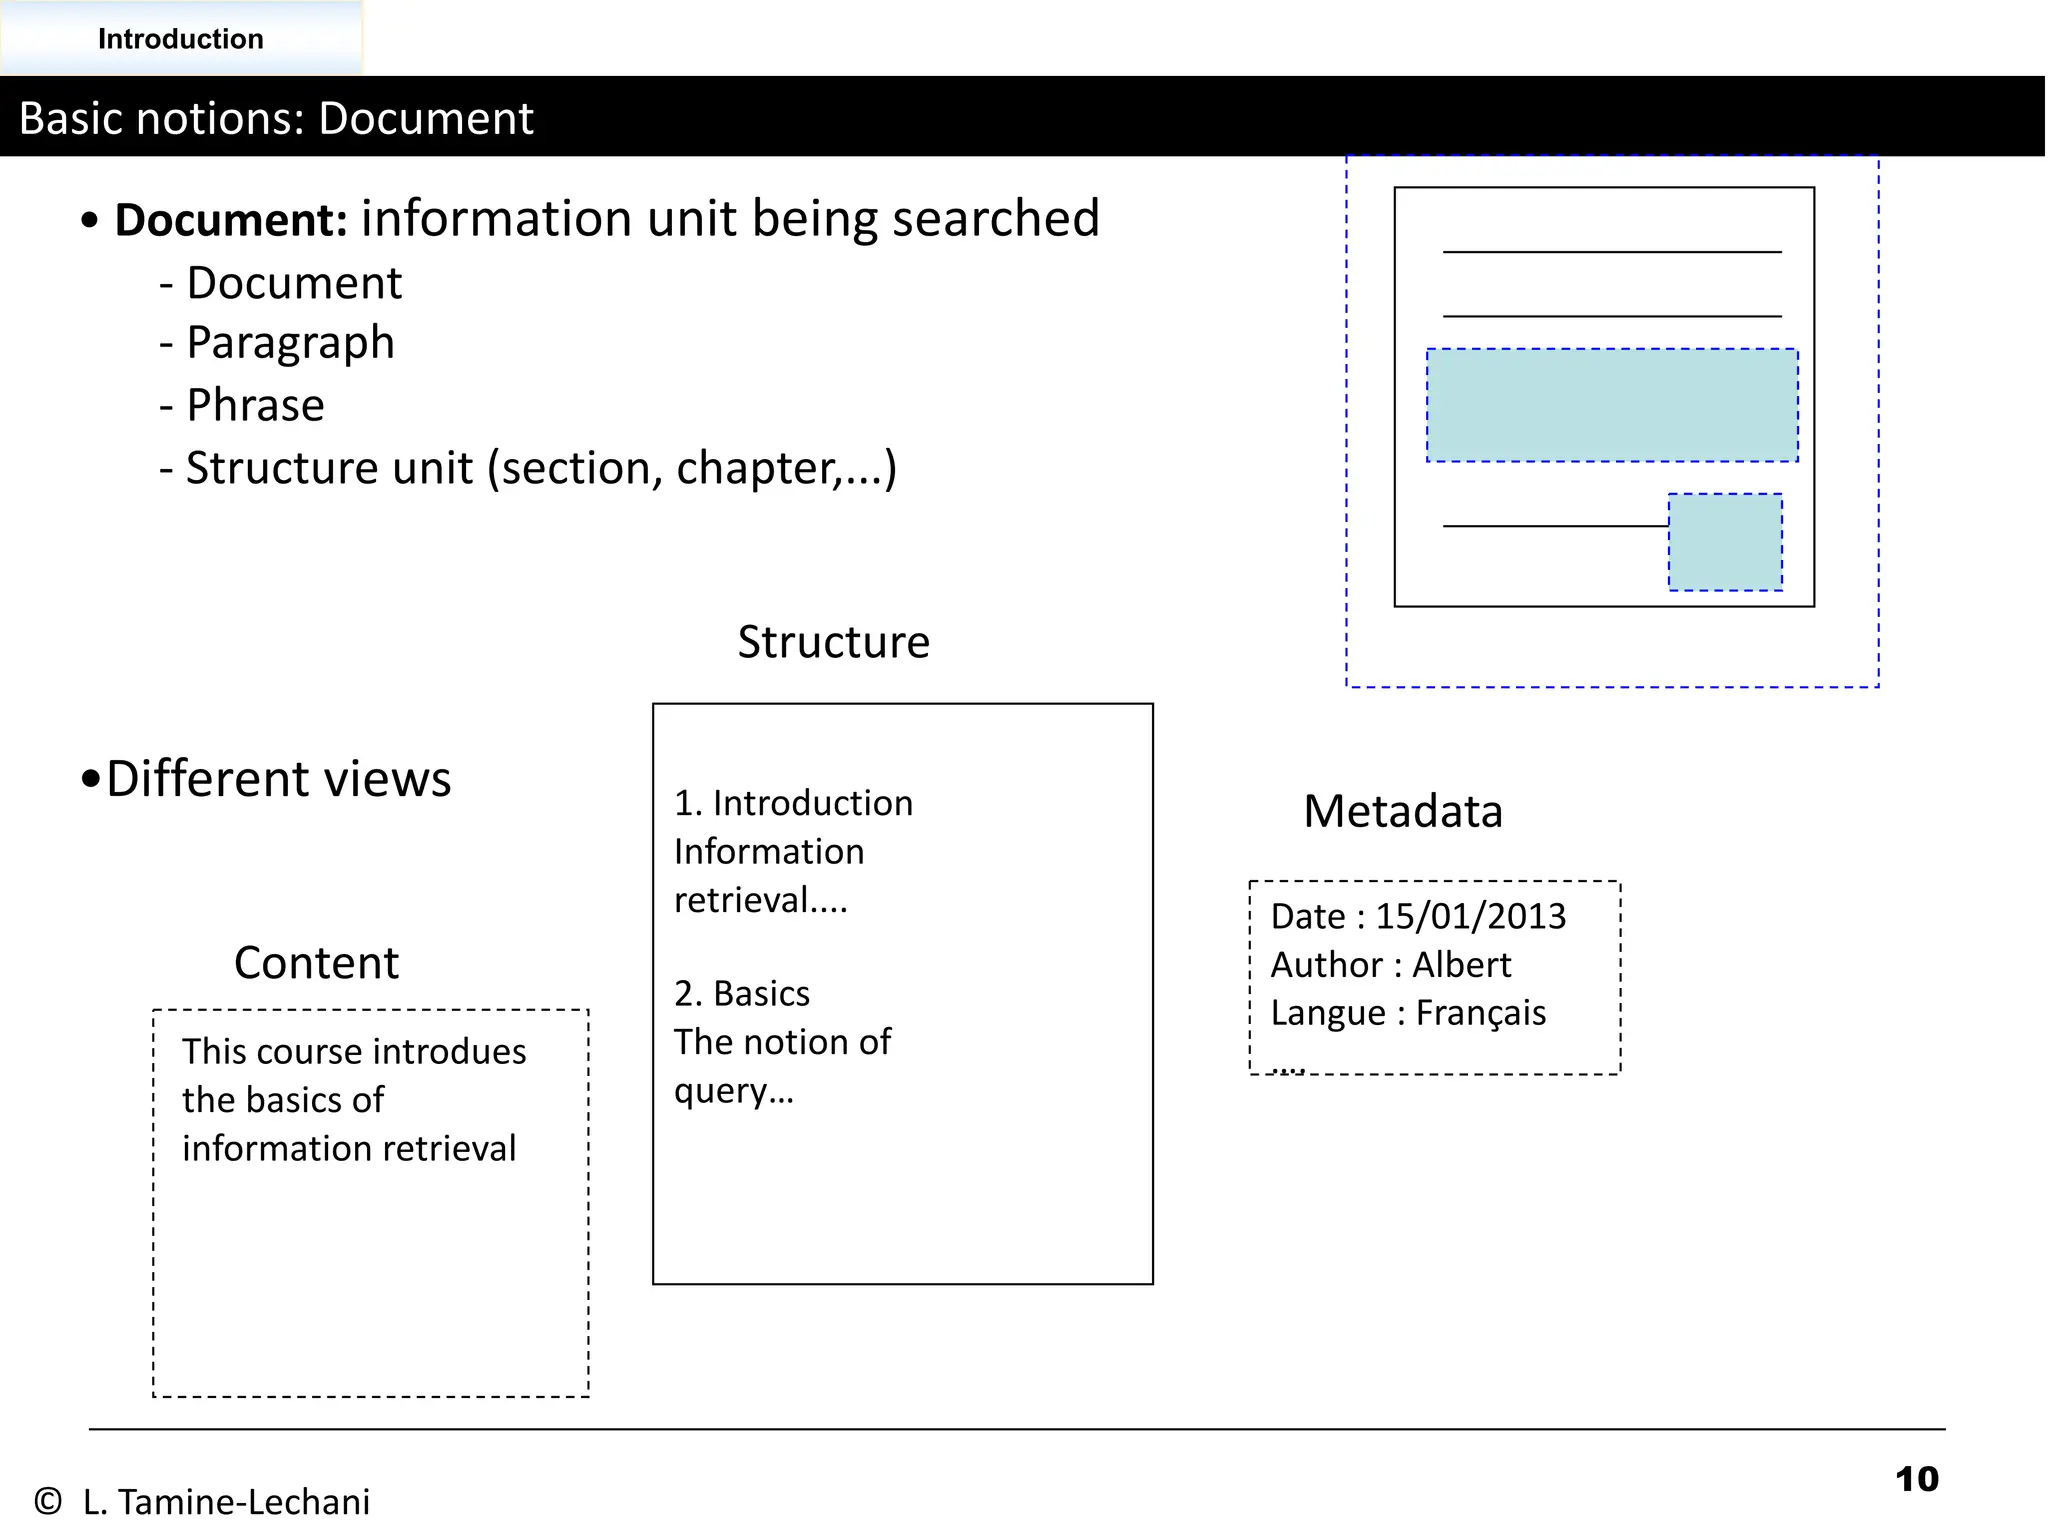Viewport: 2048px width, 1536px height.
Task: Click the '- Paragraph' list item
Action: pyautogui.click(x=278, y=343)
